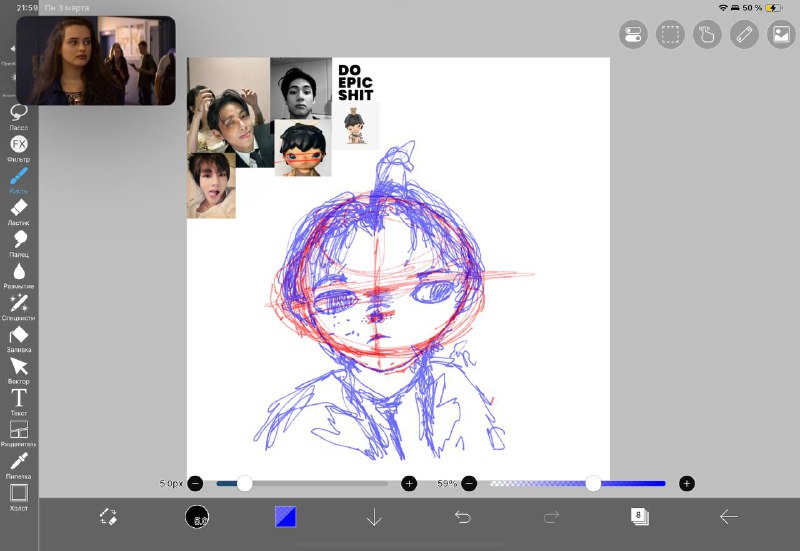Tap the back arrow in bottom bar
Image resolution: width=800 pixels, height=551 pixels.
pyautogui.click(x=728, y=517)
